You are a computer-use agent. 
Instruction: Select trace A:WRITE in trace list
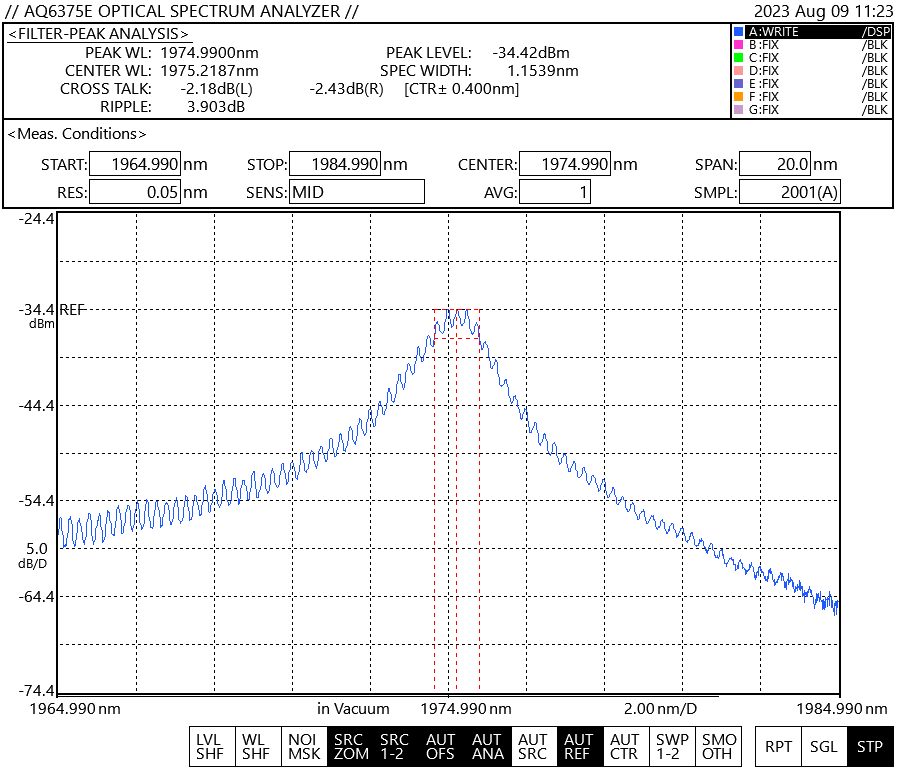[811, 32]
